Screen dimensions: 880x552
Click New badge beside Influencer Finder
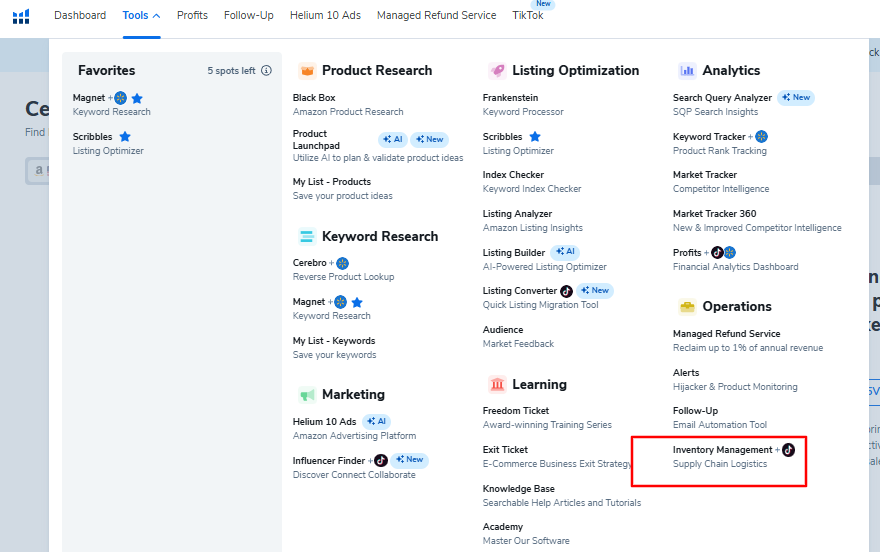tap(410, 460)
